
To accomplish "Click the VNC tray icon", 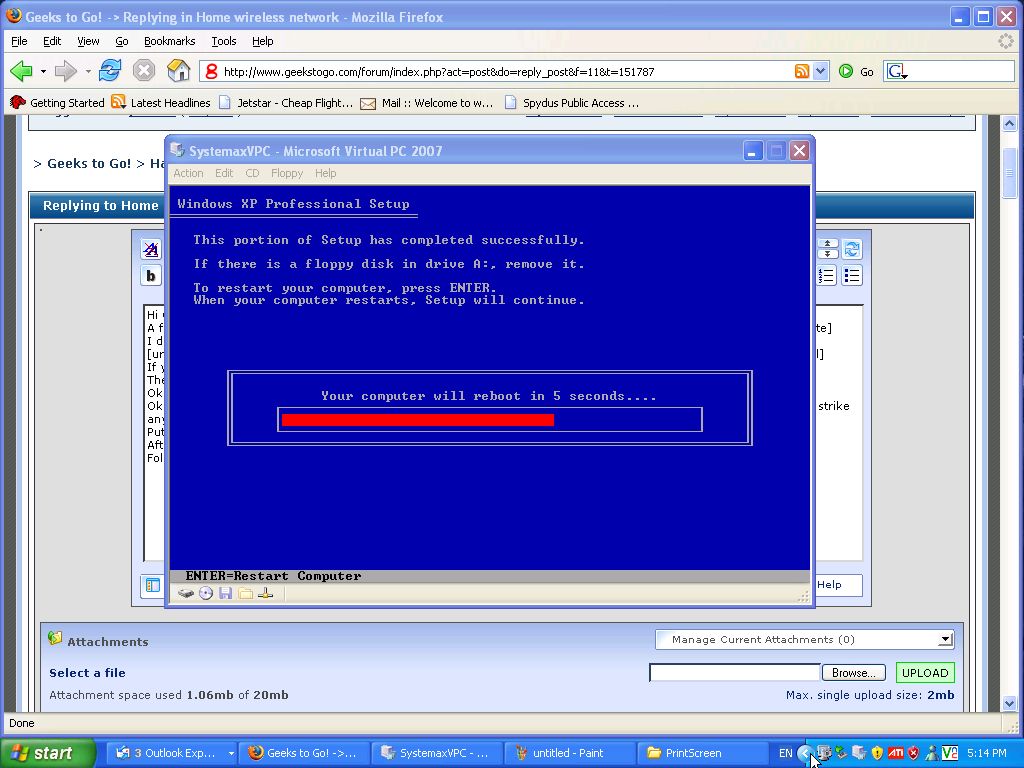I will (950, 753).
